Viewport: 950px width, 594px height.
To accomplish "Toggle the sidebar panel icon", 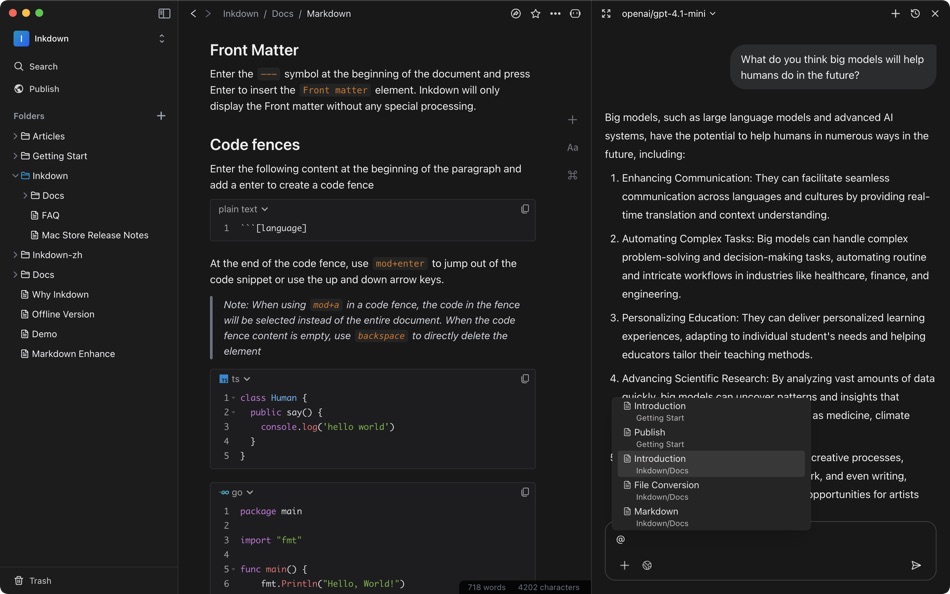I will [x=164, y=13].
